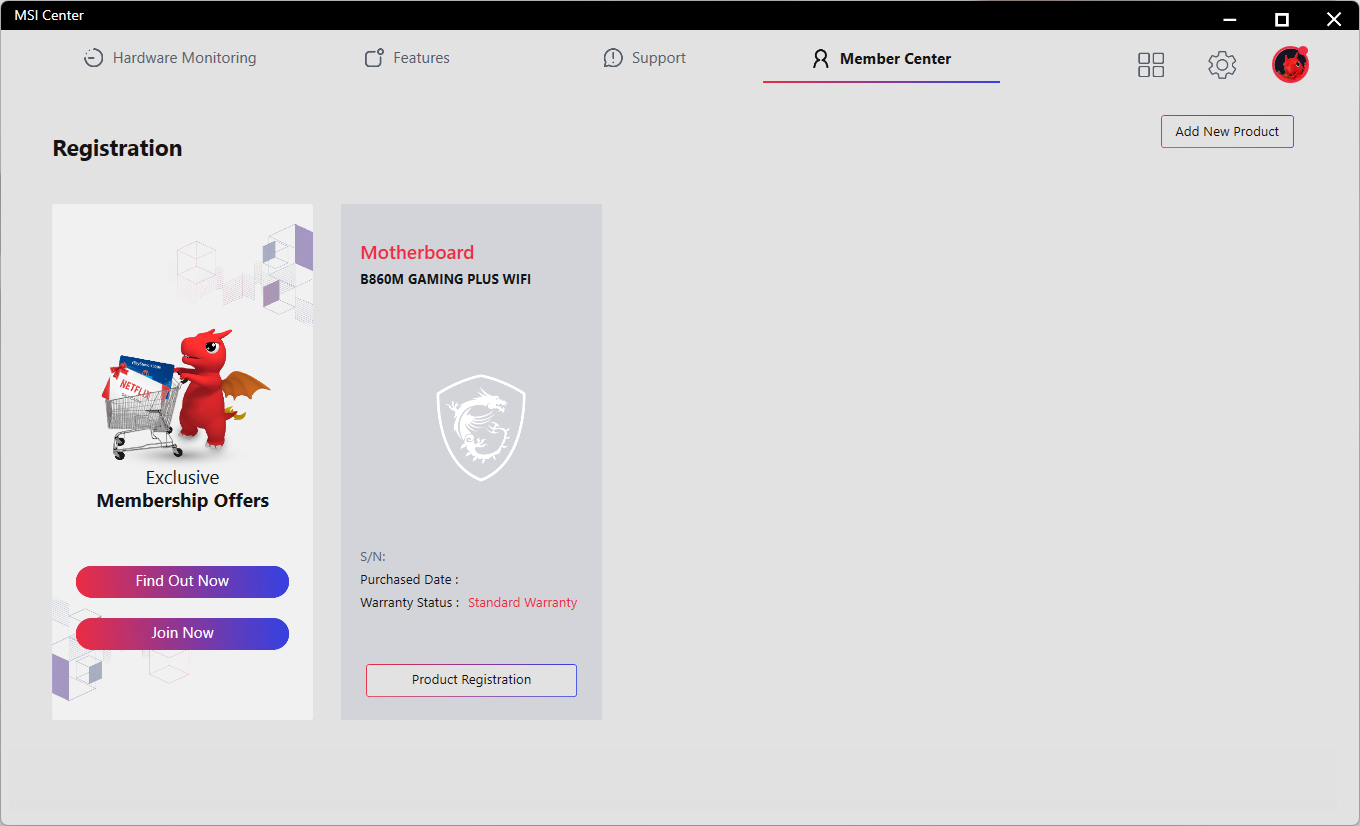Open settings via the gear icon
The height and width of the screenshot is (826, 1360).
coord(1222,65)
